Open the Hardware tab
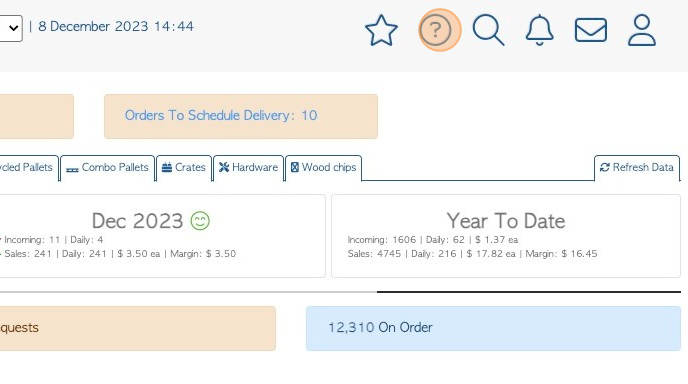This screenshot has width=688, height=384. click(x=248, y=168)
